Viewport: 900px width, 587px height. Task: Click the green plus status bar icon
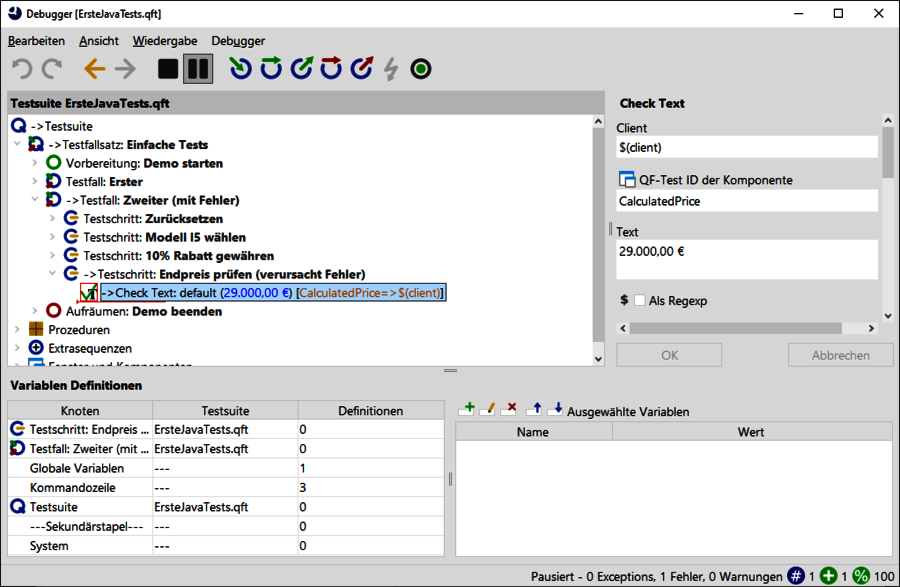pyautogui.click(x=828, y=576)
